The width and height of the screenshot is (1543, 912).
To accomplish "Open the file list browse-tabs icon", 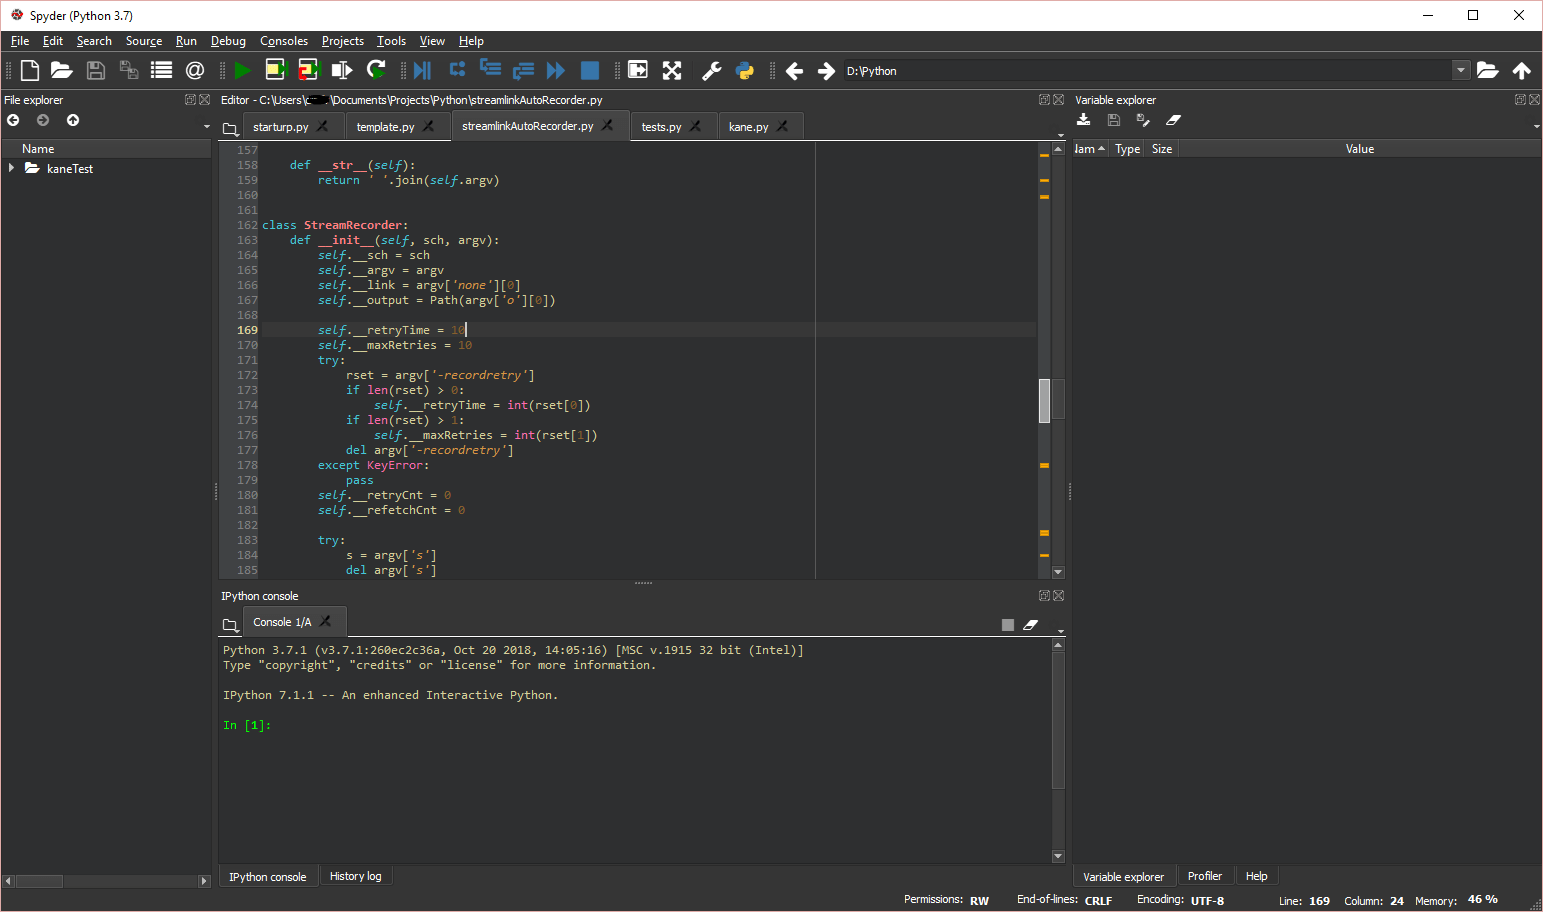I will click(x=161, y=70).
